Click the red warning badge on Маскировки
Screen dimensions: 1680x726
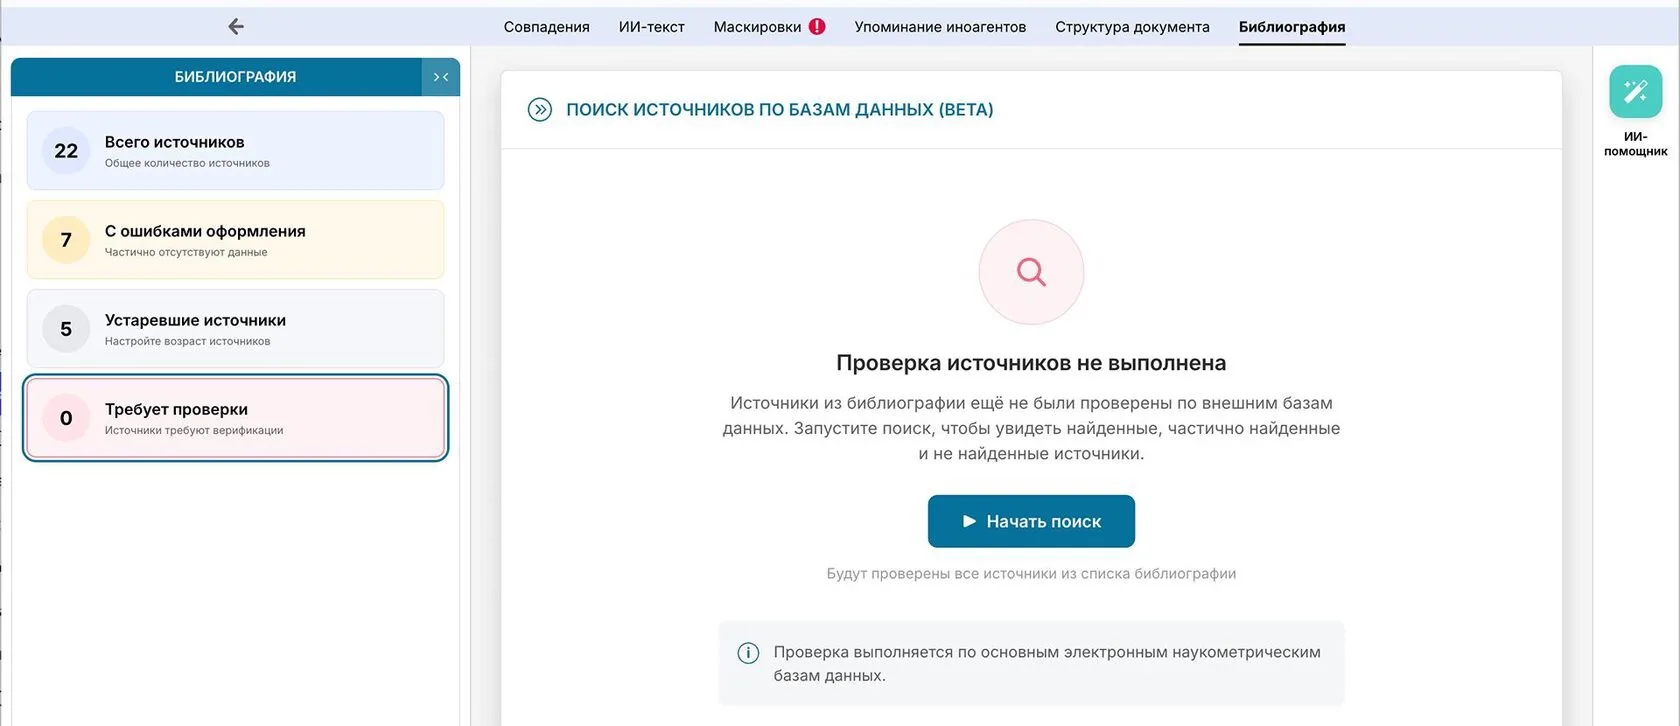817,27
